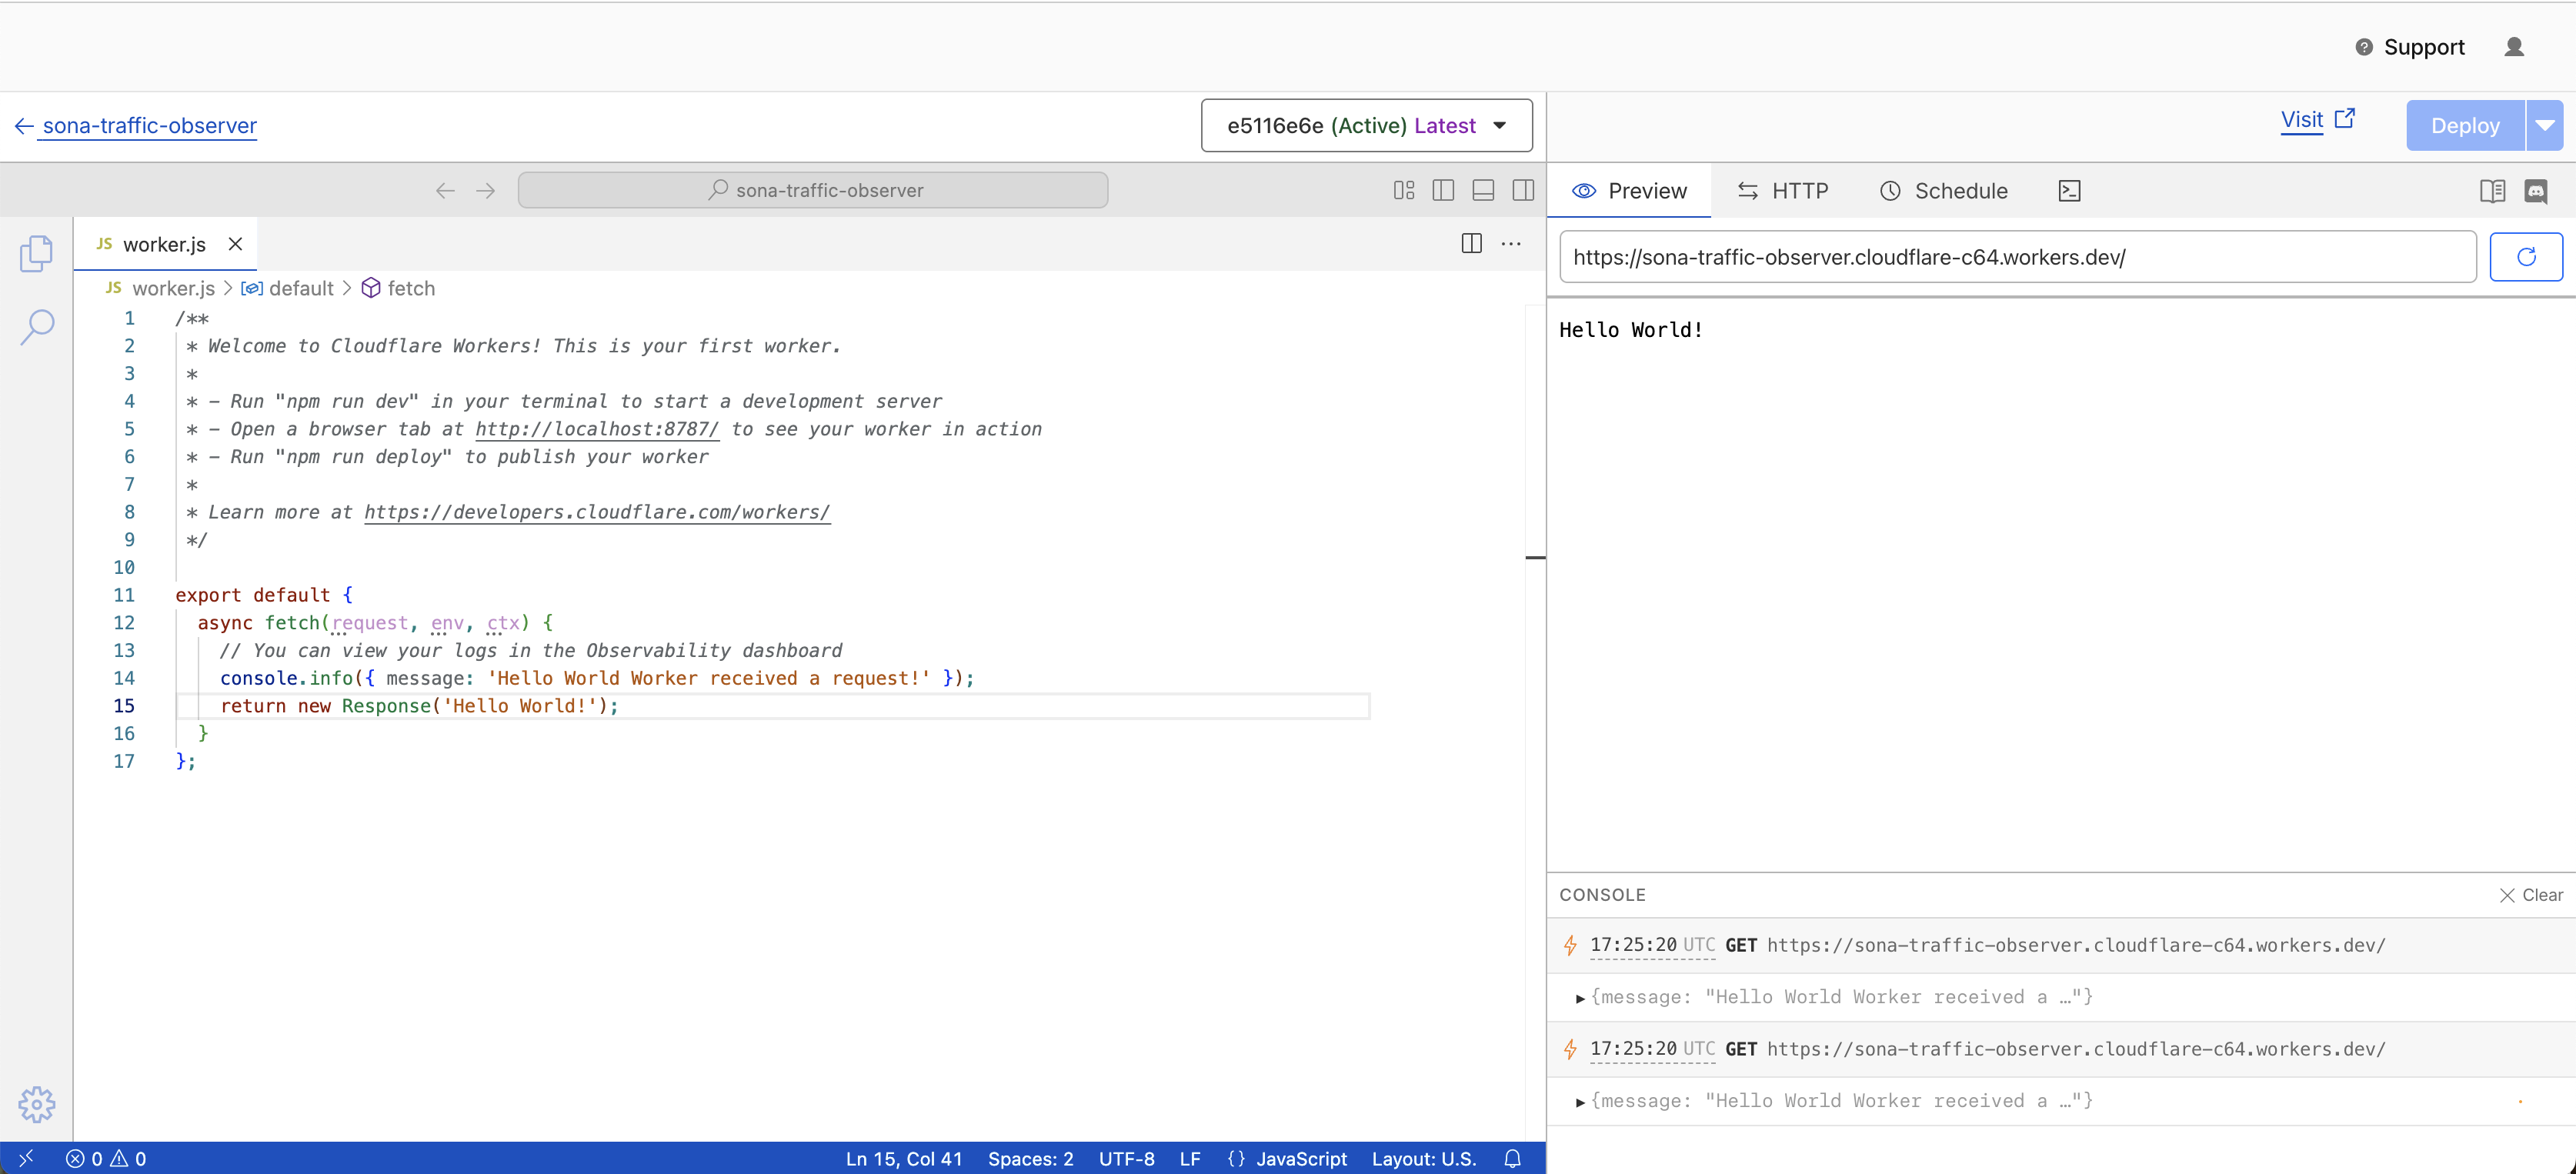This screenshot has height=1174, width=2576.
Task: Refresh the worker preview
Action: (2527, 257)
